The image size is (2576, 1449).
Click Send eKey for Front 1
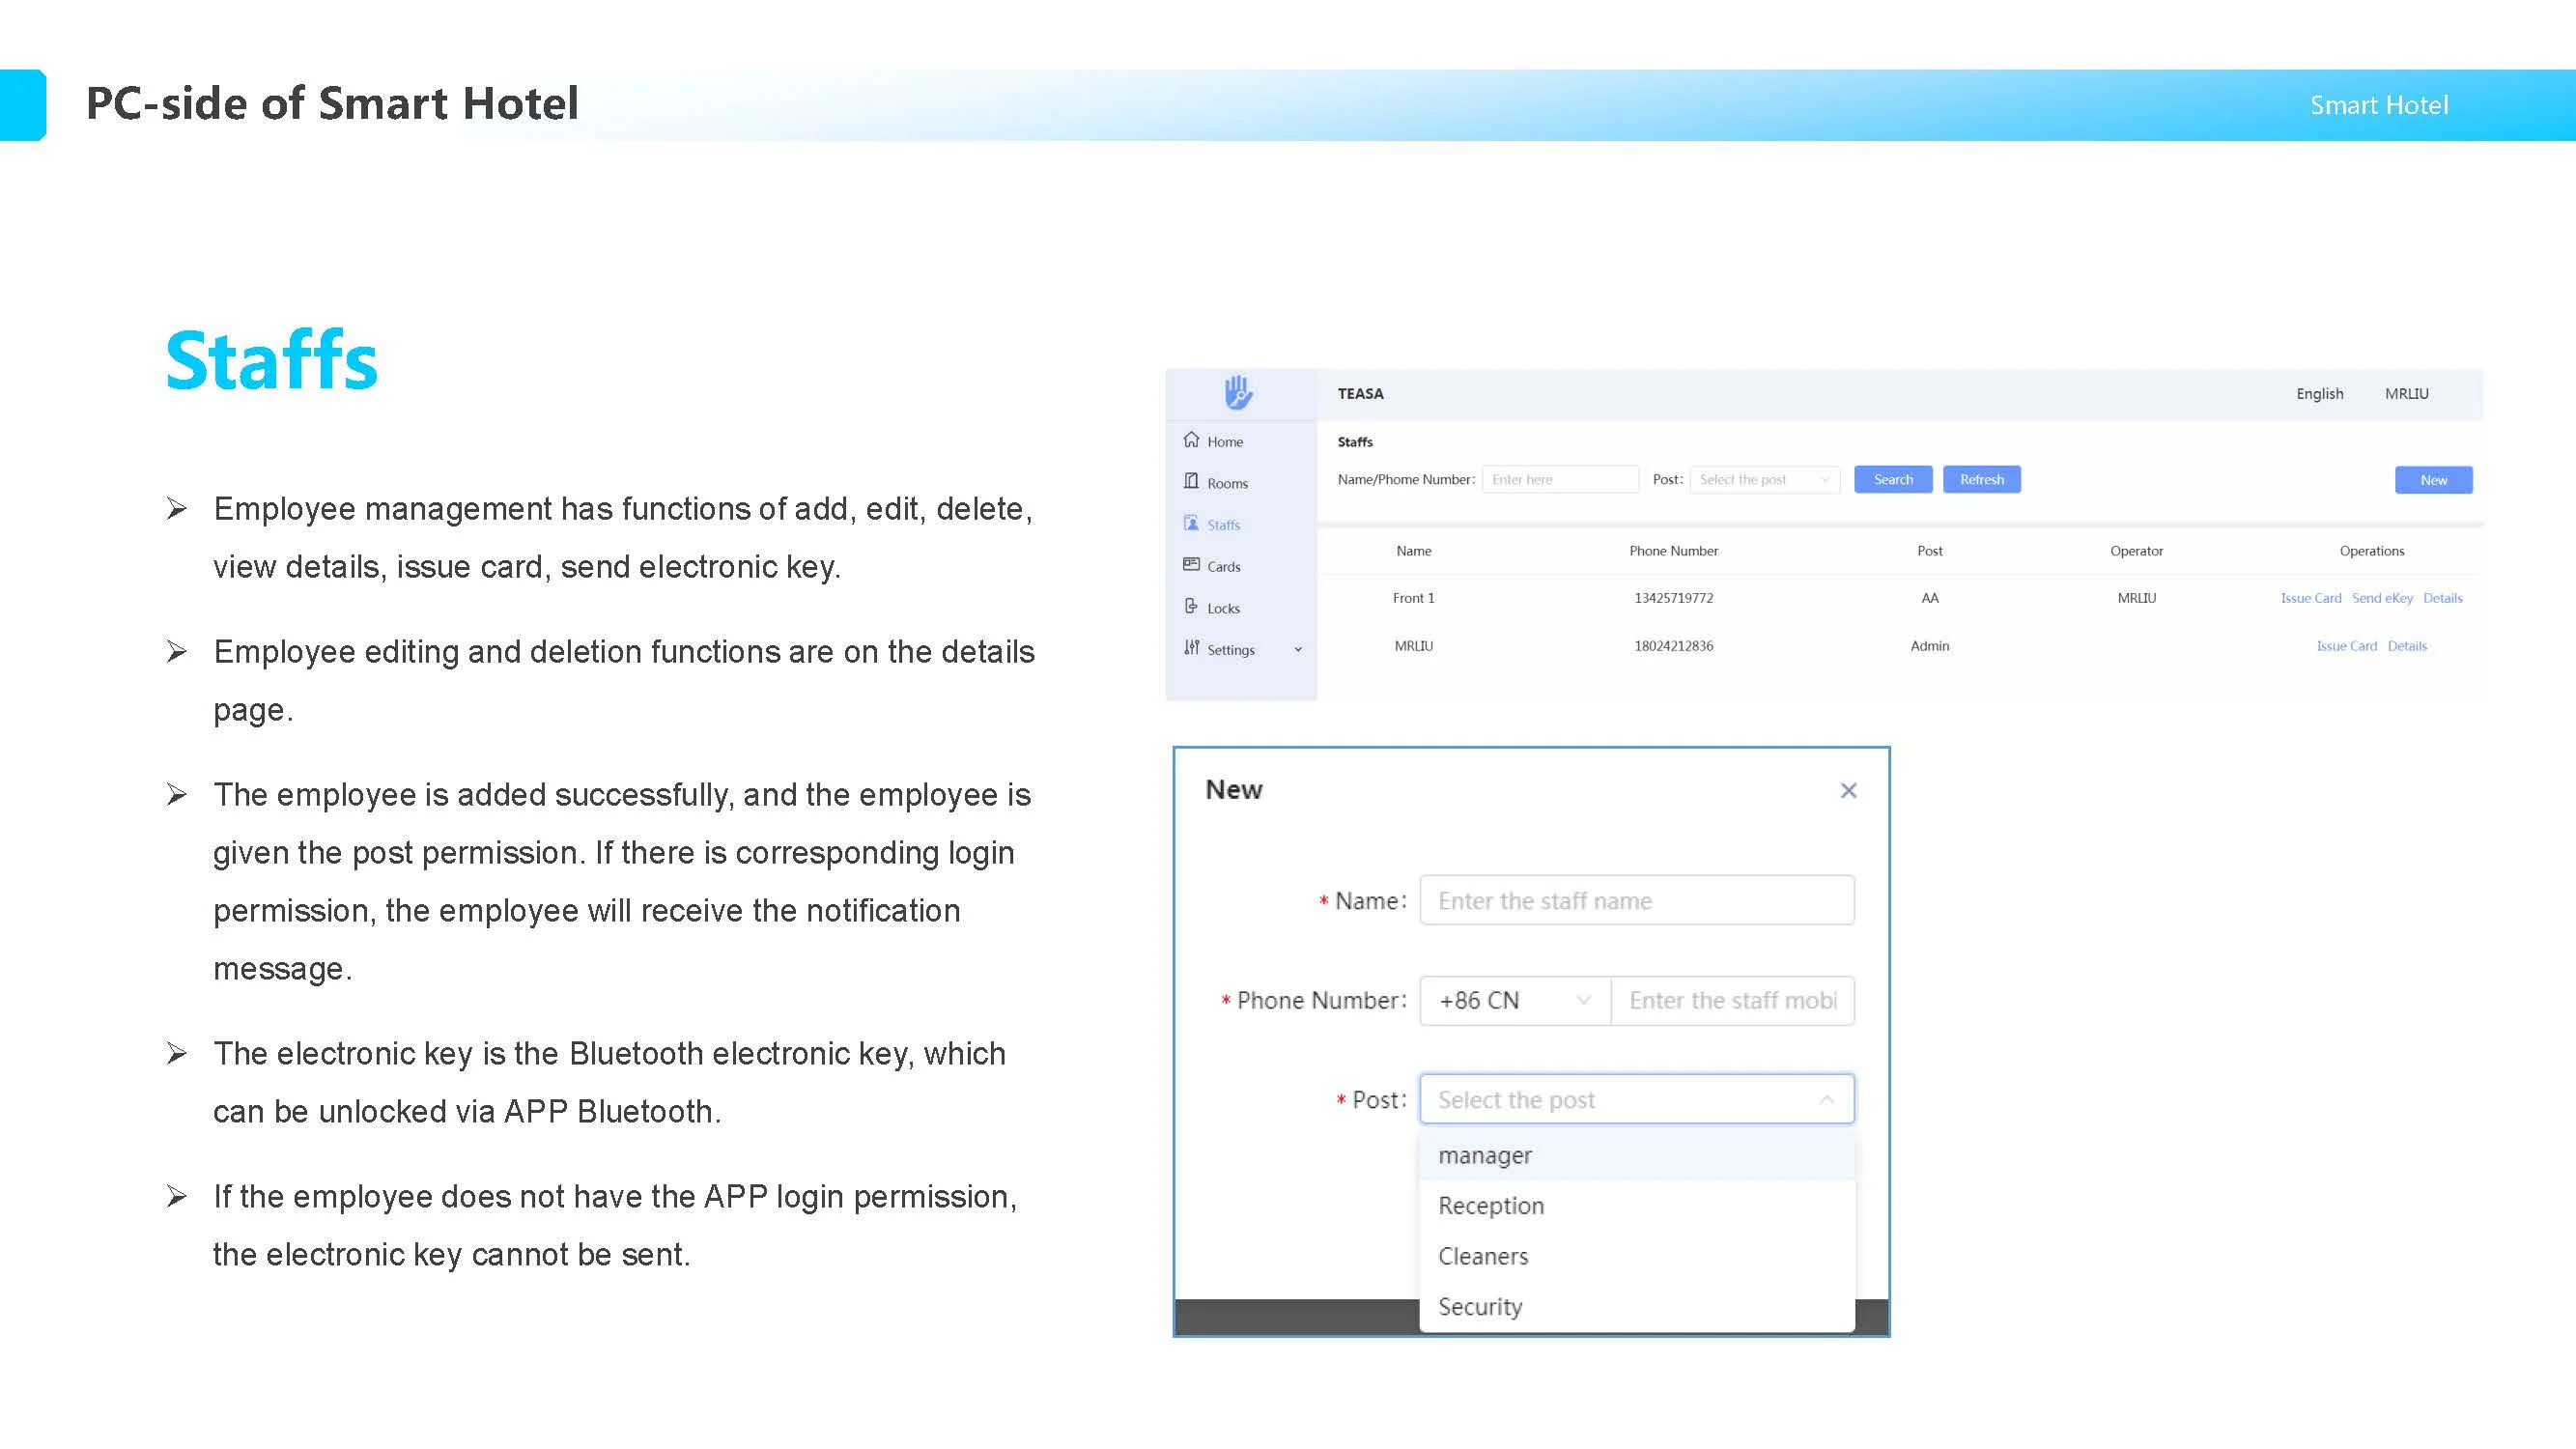[x=2382, y=598]
